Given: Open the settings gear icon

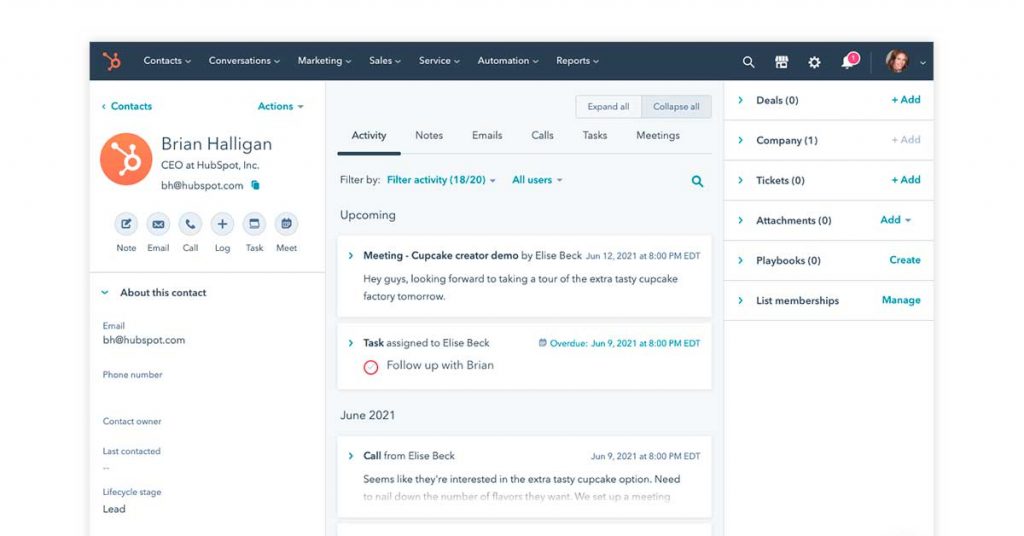Looking at the screenshot, I should [814, 62].
